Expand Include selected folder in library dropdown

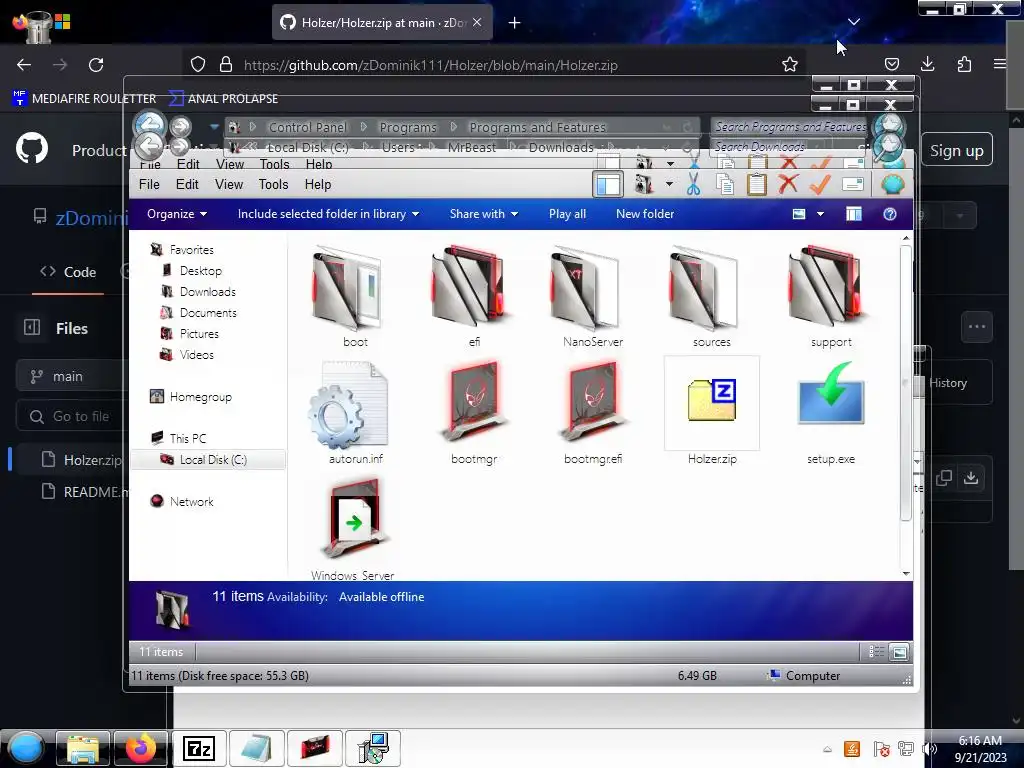point(328,214)
